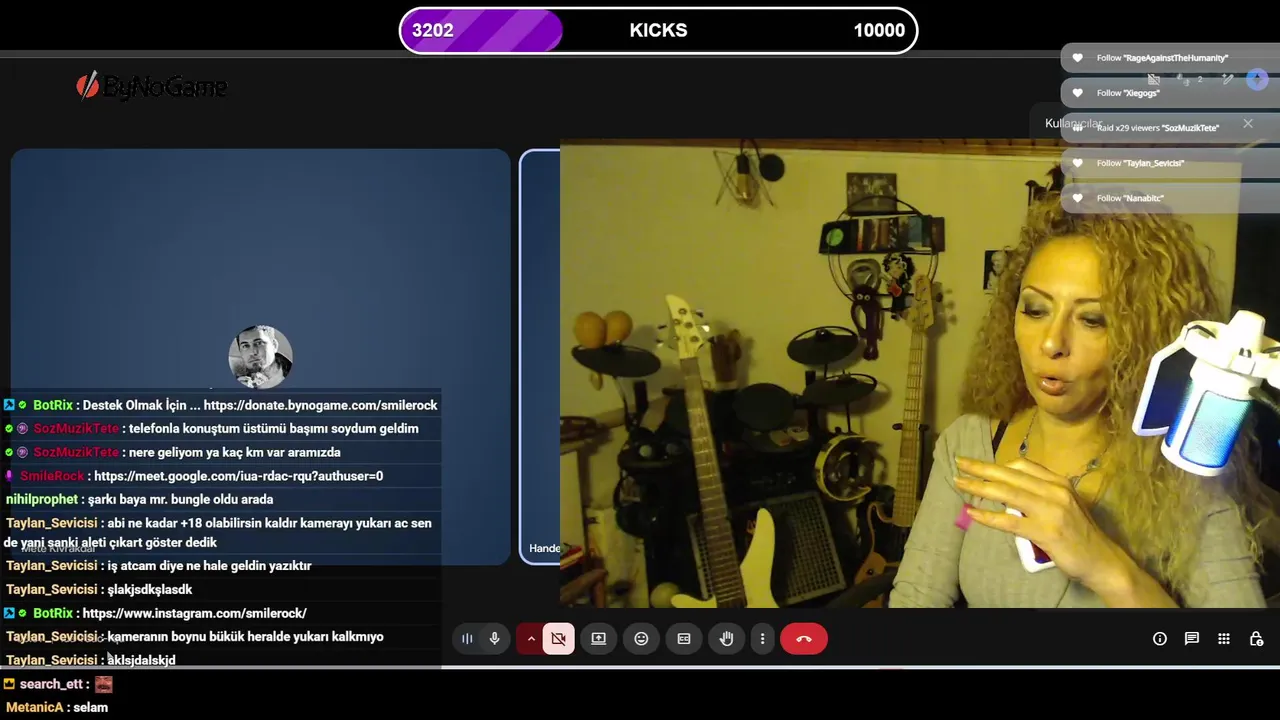Open the donate.bynogame.com/smilerock link in chat
1280x720 pixels.
320,405
